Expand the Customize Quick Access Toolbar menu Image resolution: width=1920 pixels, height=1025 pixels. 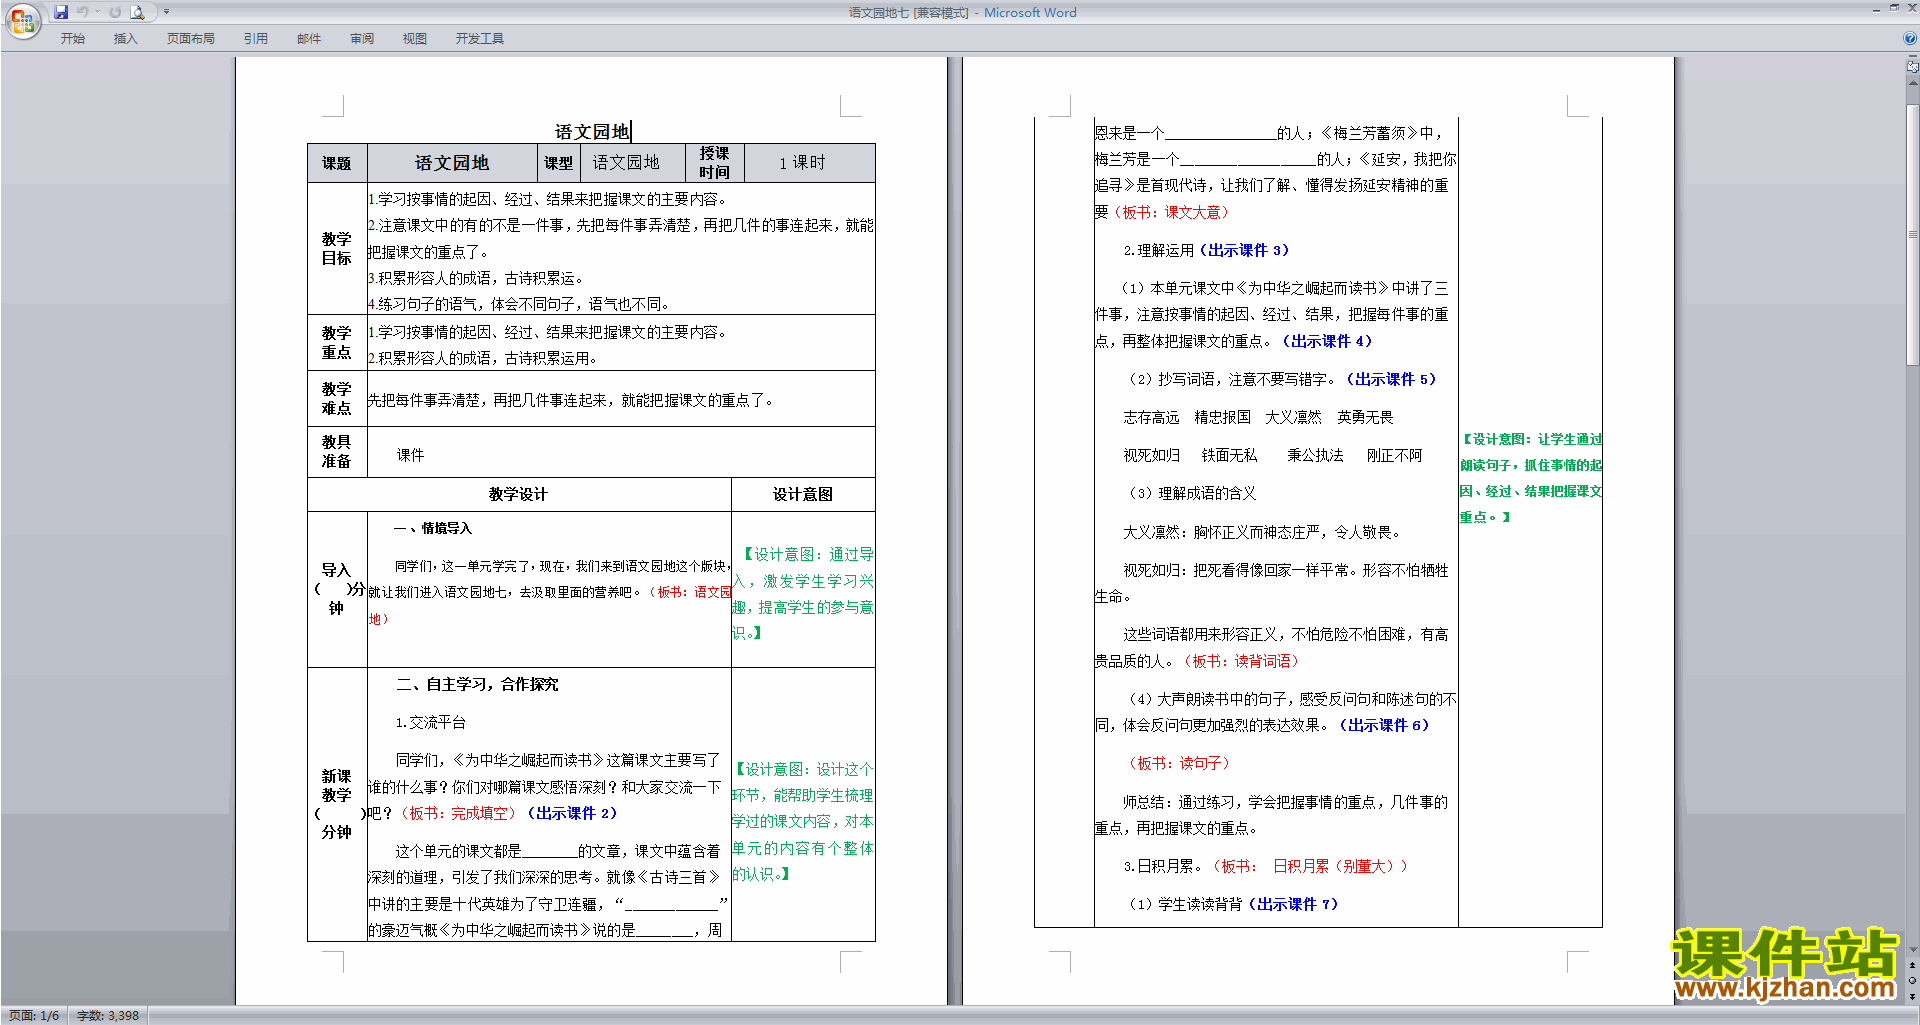pyautogui.click(x=166, y=12)
